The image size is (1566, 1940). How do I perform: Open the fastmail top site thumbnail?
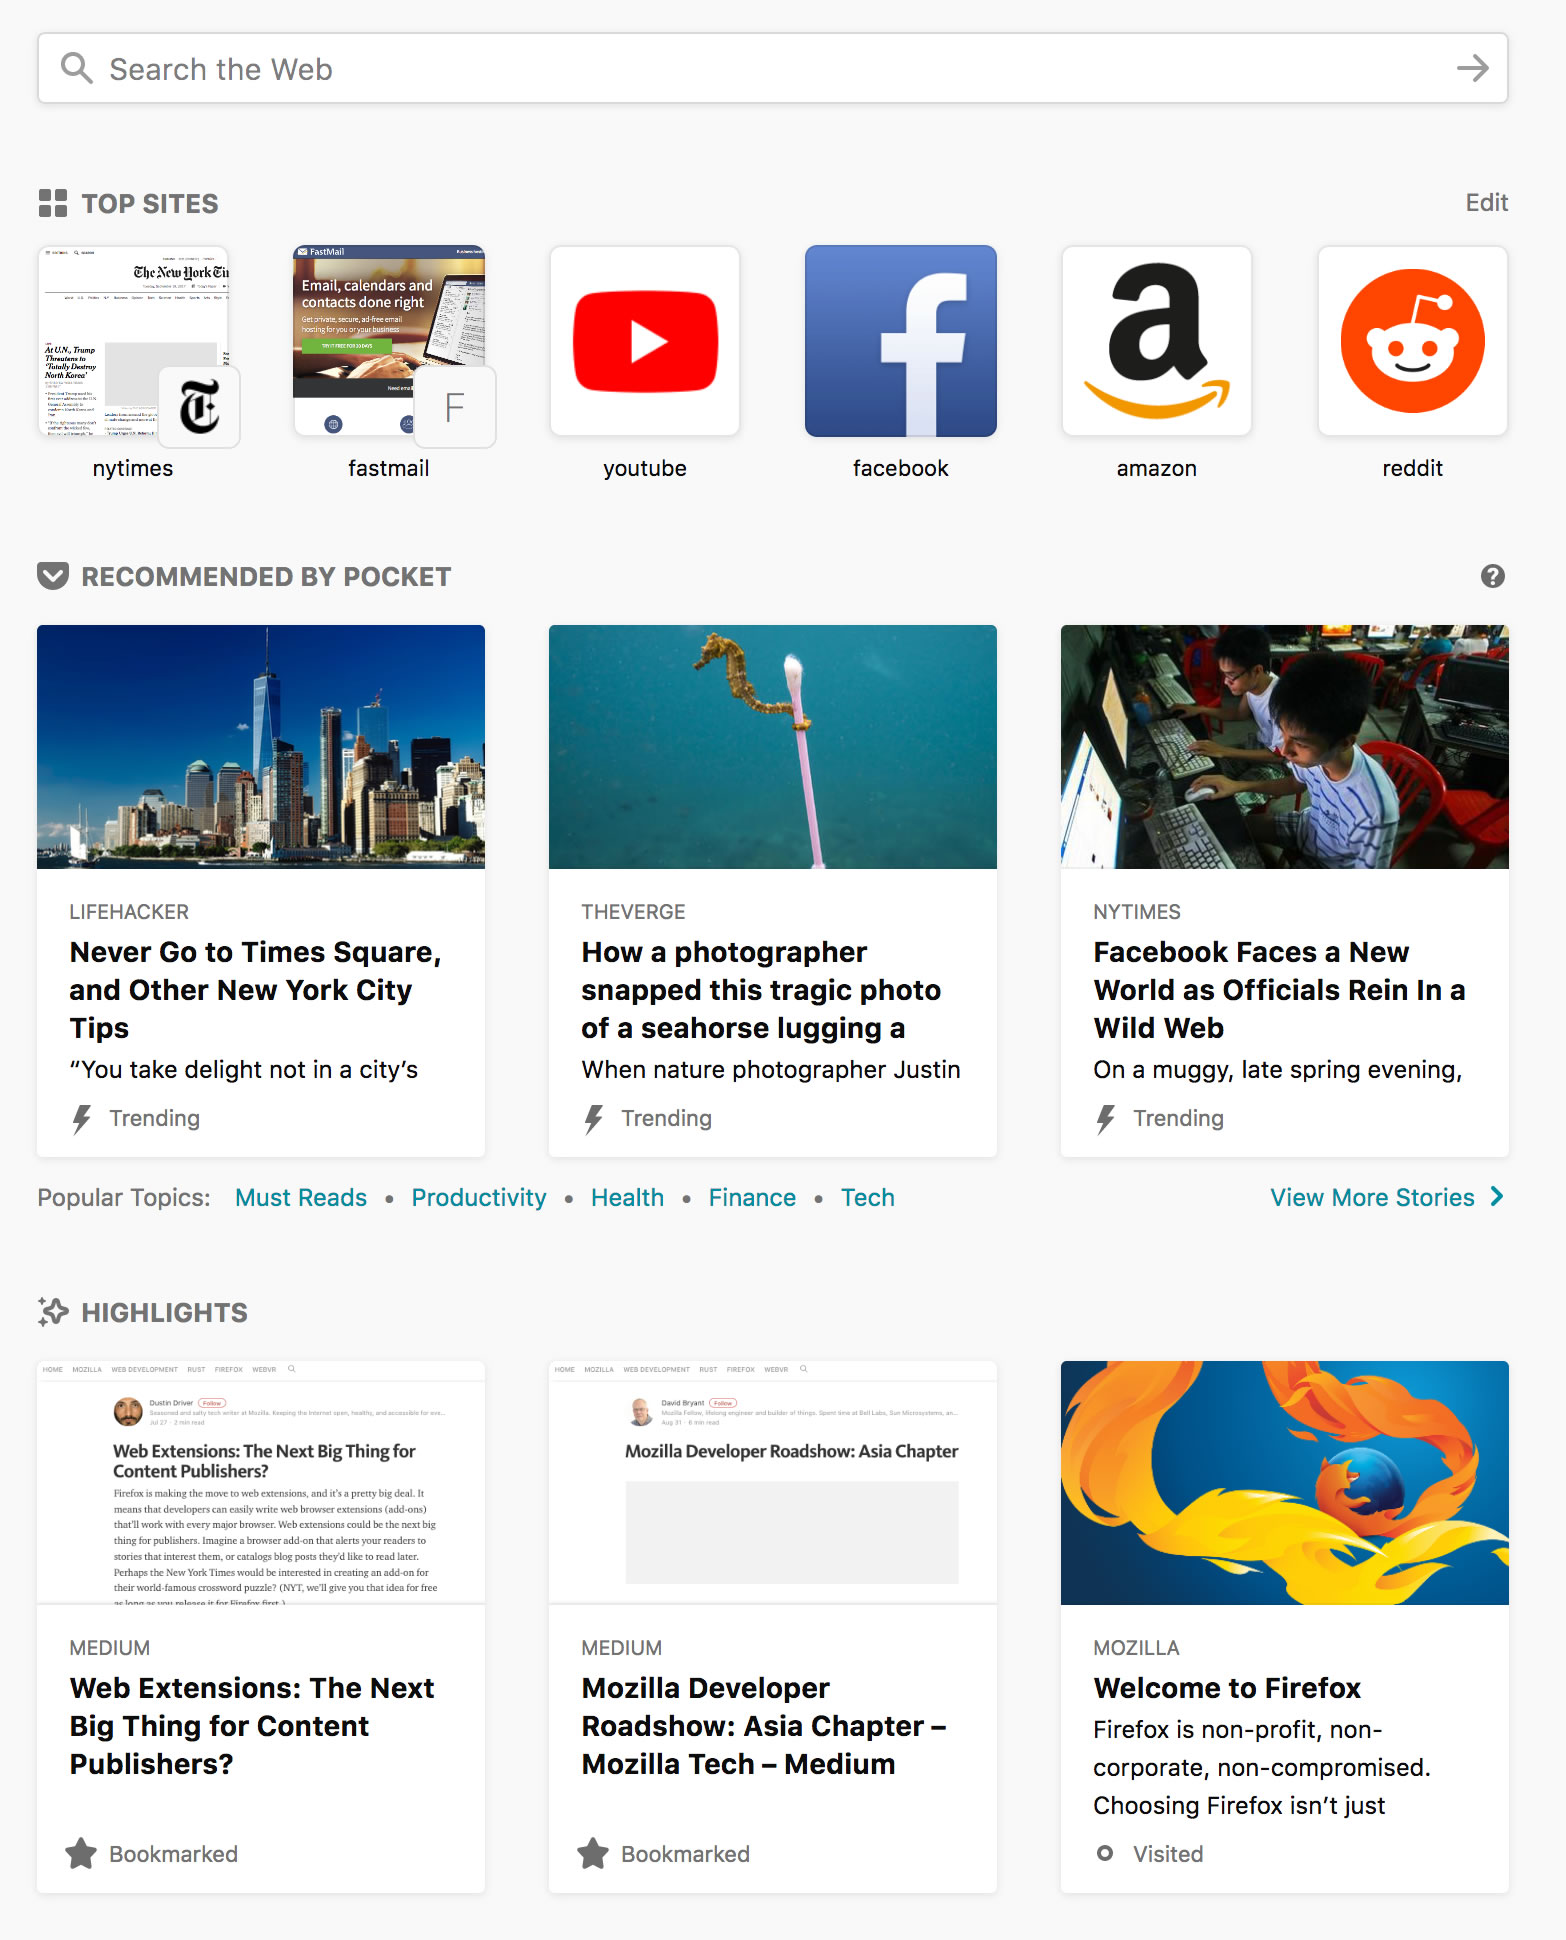point(389,341)
